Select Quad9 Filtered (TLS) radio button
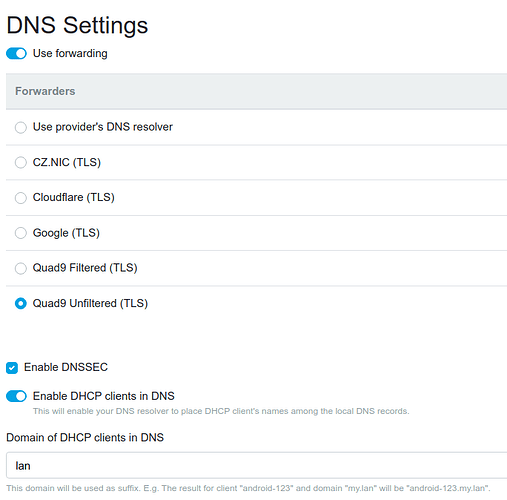The height and width of the screenshot is (500, 507). pos(21,268)
